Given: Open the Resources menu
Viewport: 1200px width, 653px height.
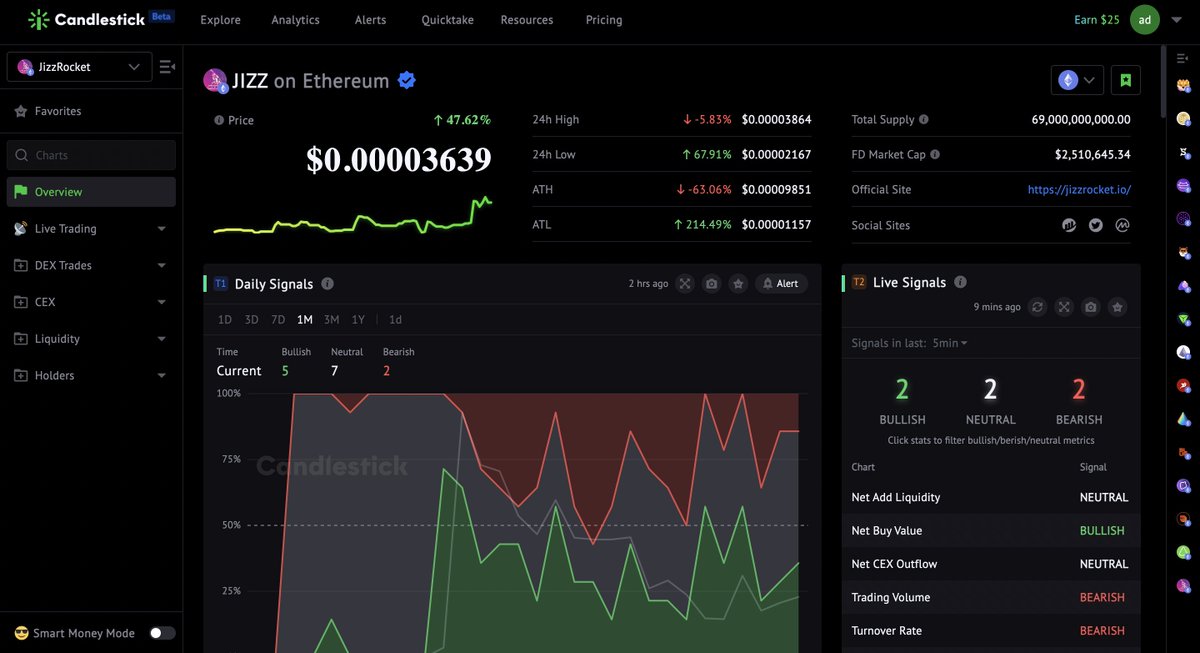Looking at the screenshot, I should 527,20.
